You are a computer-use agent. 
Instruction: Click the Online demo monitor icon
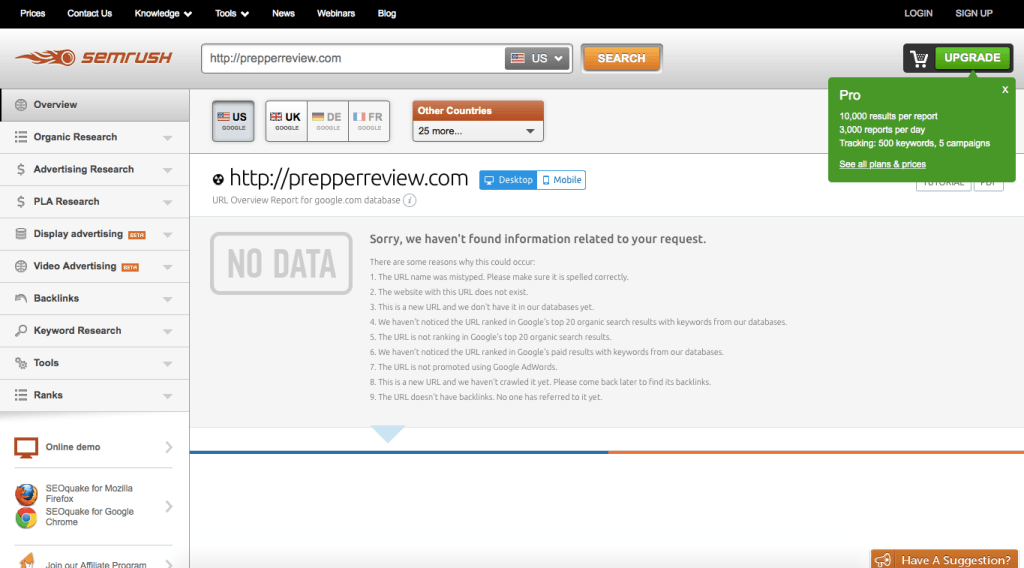pyautogui.click(x=26, y=447)
